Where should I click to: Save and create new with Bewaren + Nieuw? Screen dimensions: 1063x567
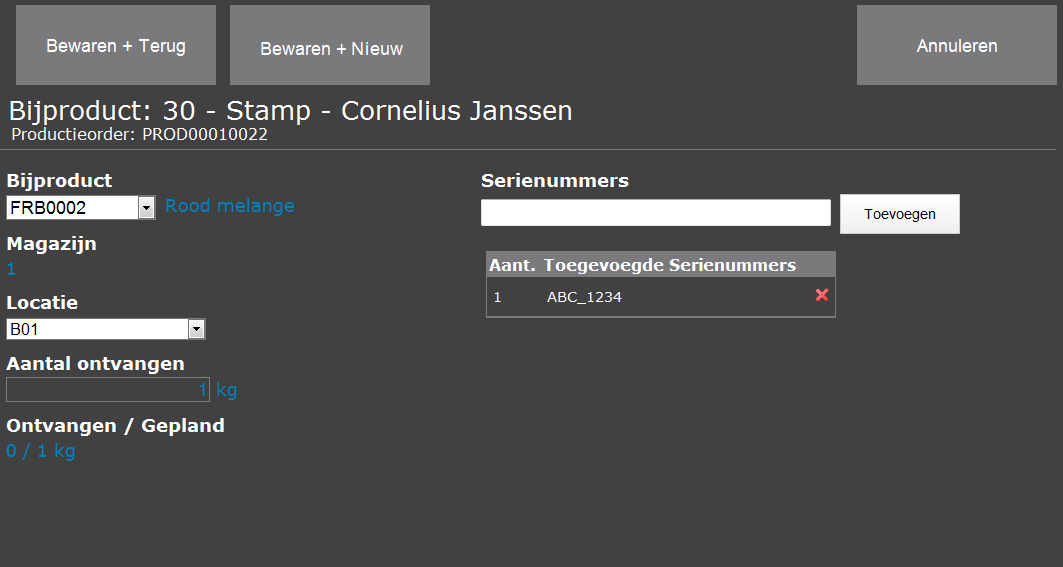tap(330, 45)
